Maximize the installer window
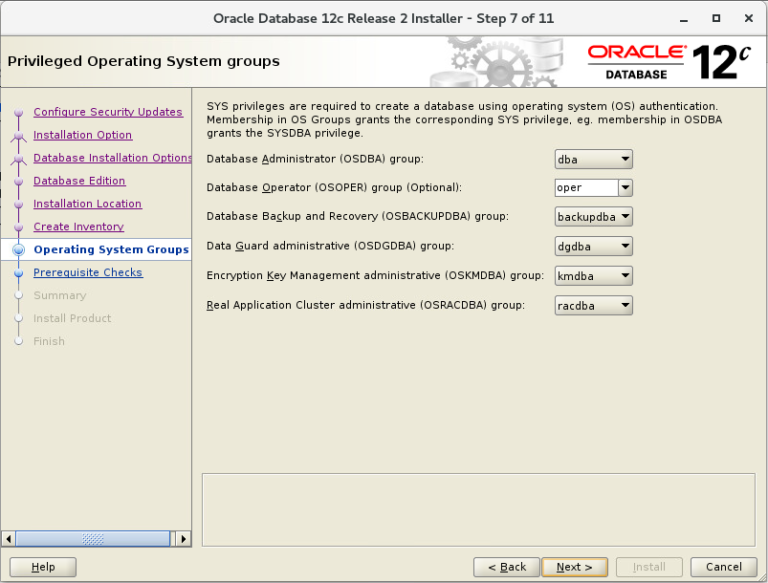This screenshot has height=583, width=768. [x=716, y=19]
